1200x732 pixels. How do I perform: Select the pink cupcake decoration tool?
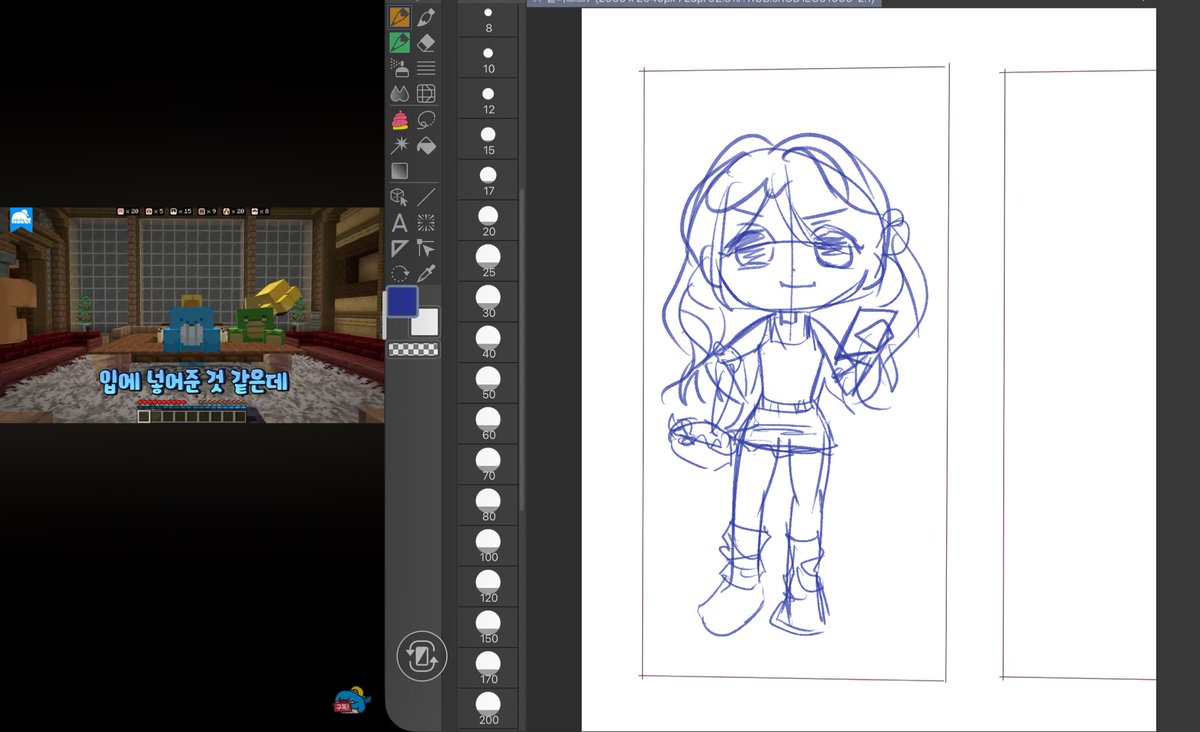(400, 120)
